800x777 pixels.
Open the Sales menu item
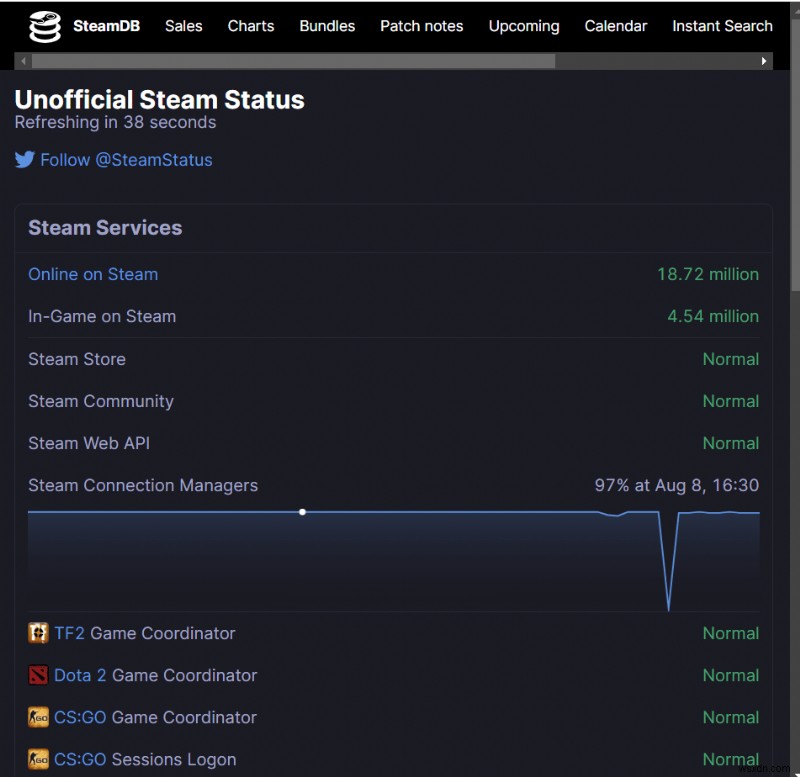click(x=184, y=26)
